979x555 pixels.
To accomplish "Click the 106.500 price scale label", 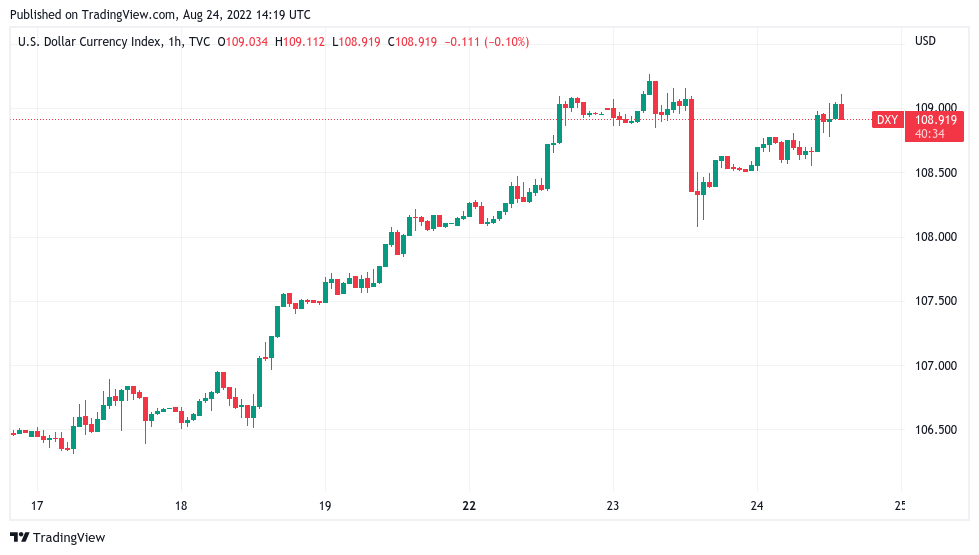I will [937, 430].
